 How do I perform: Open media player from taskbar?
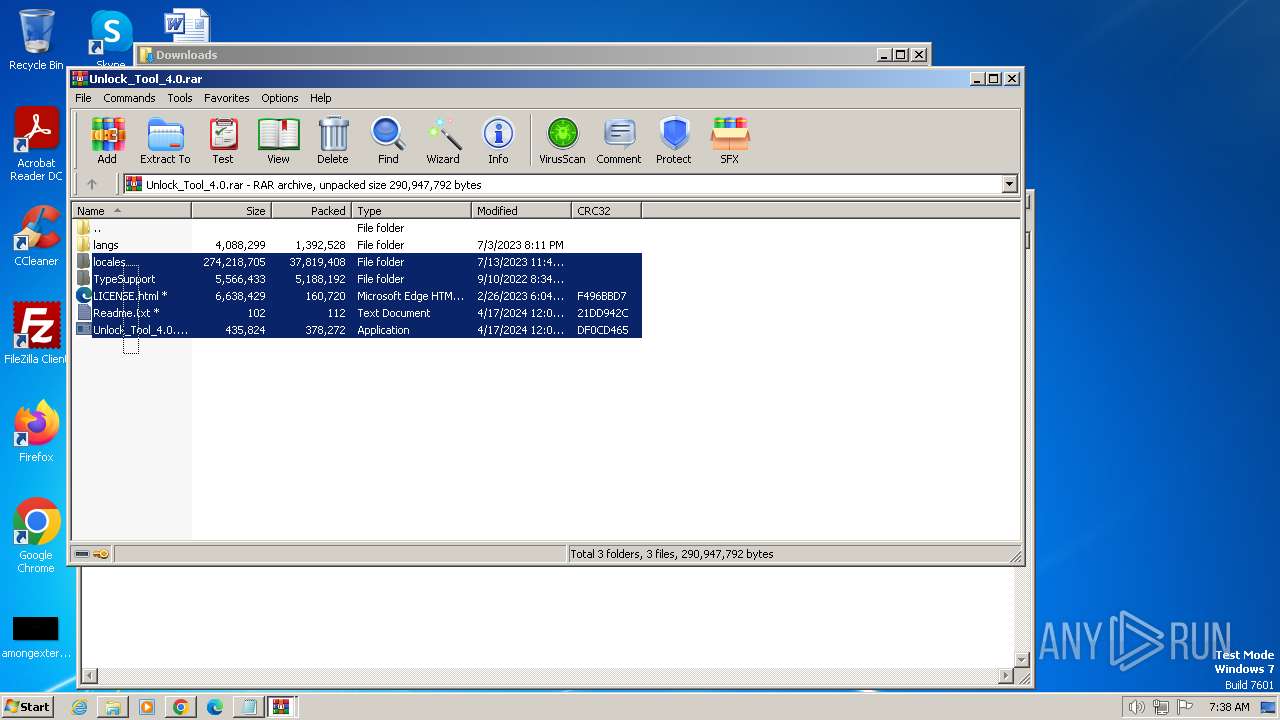(147, 707)
